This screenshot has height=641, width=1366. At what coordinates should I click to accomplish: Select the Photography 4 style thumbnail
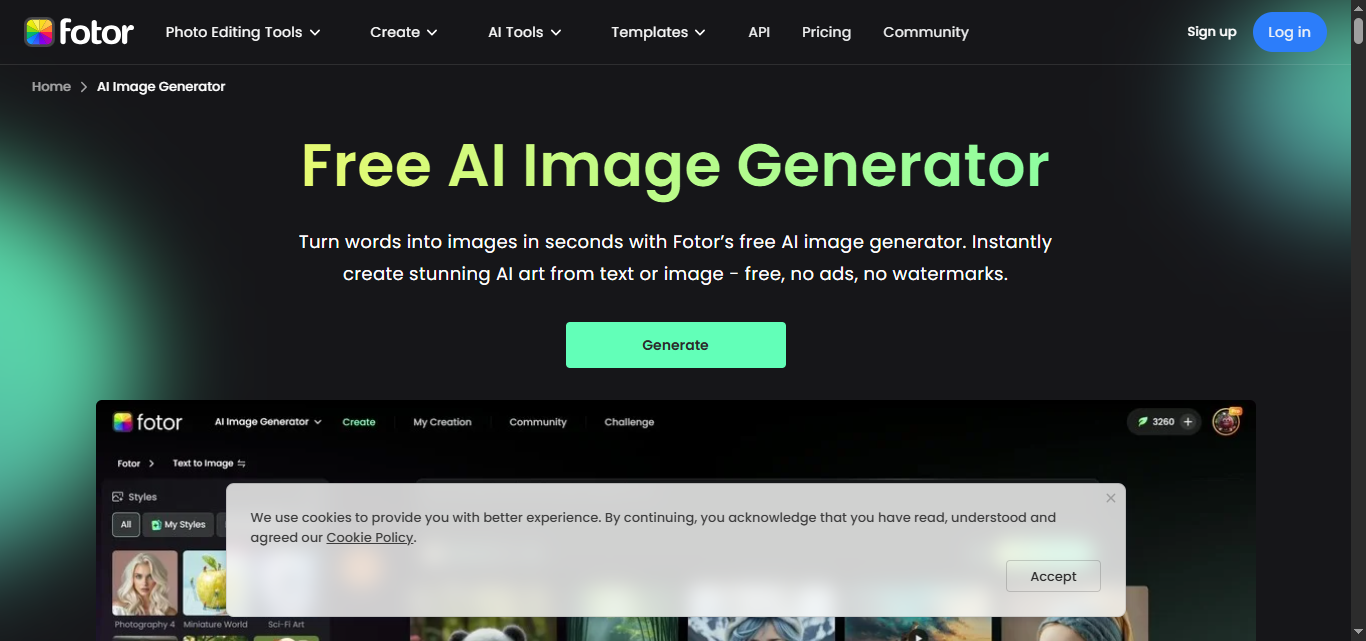click(145, 583)
